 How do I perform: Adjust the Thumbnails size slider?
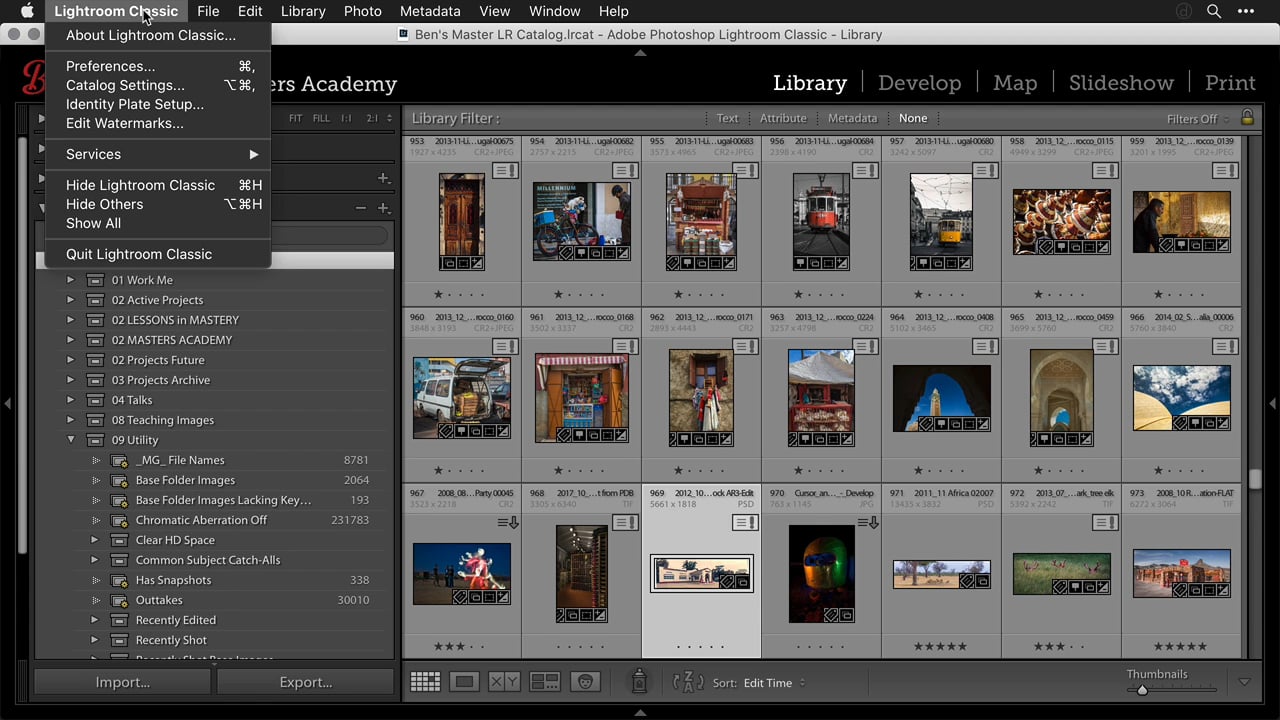1142,690
